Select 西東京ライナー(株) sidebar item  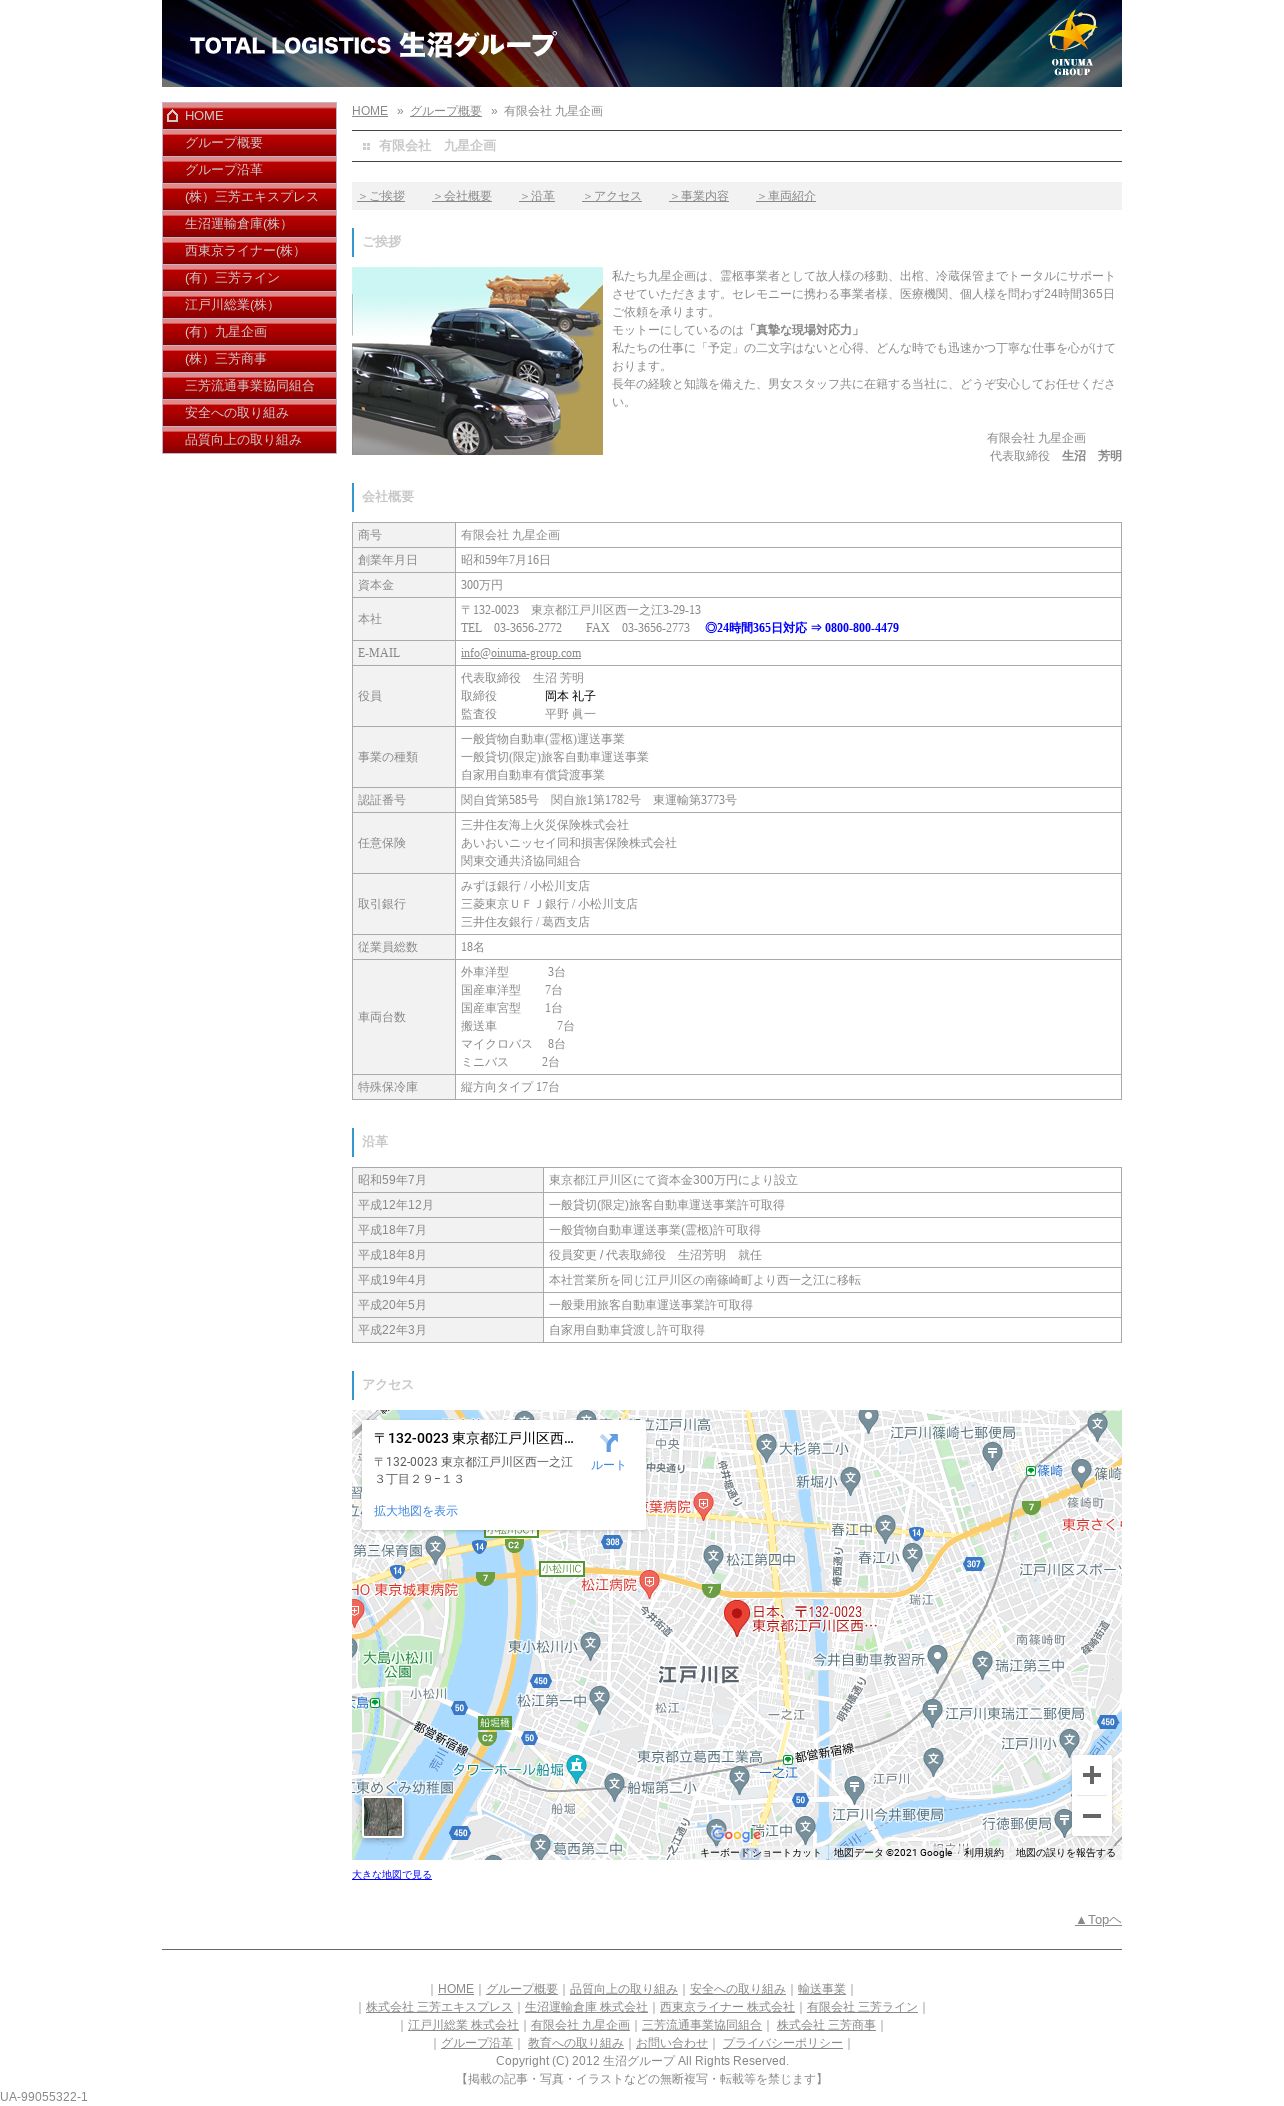249,251
